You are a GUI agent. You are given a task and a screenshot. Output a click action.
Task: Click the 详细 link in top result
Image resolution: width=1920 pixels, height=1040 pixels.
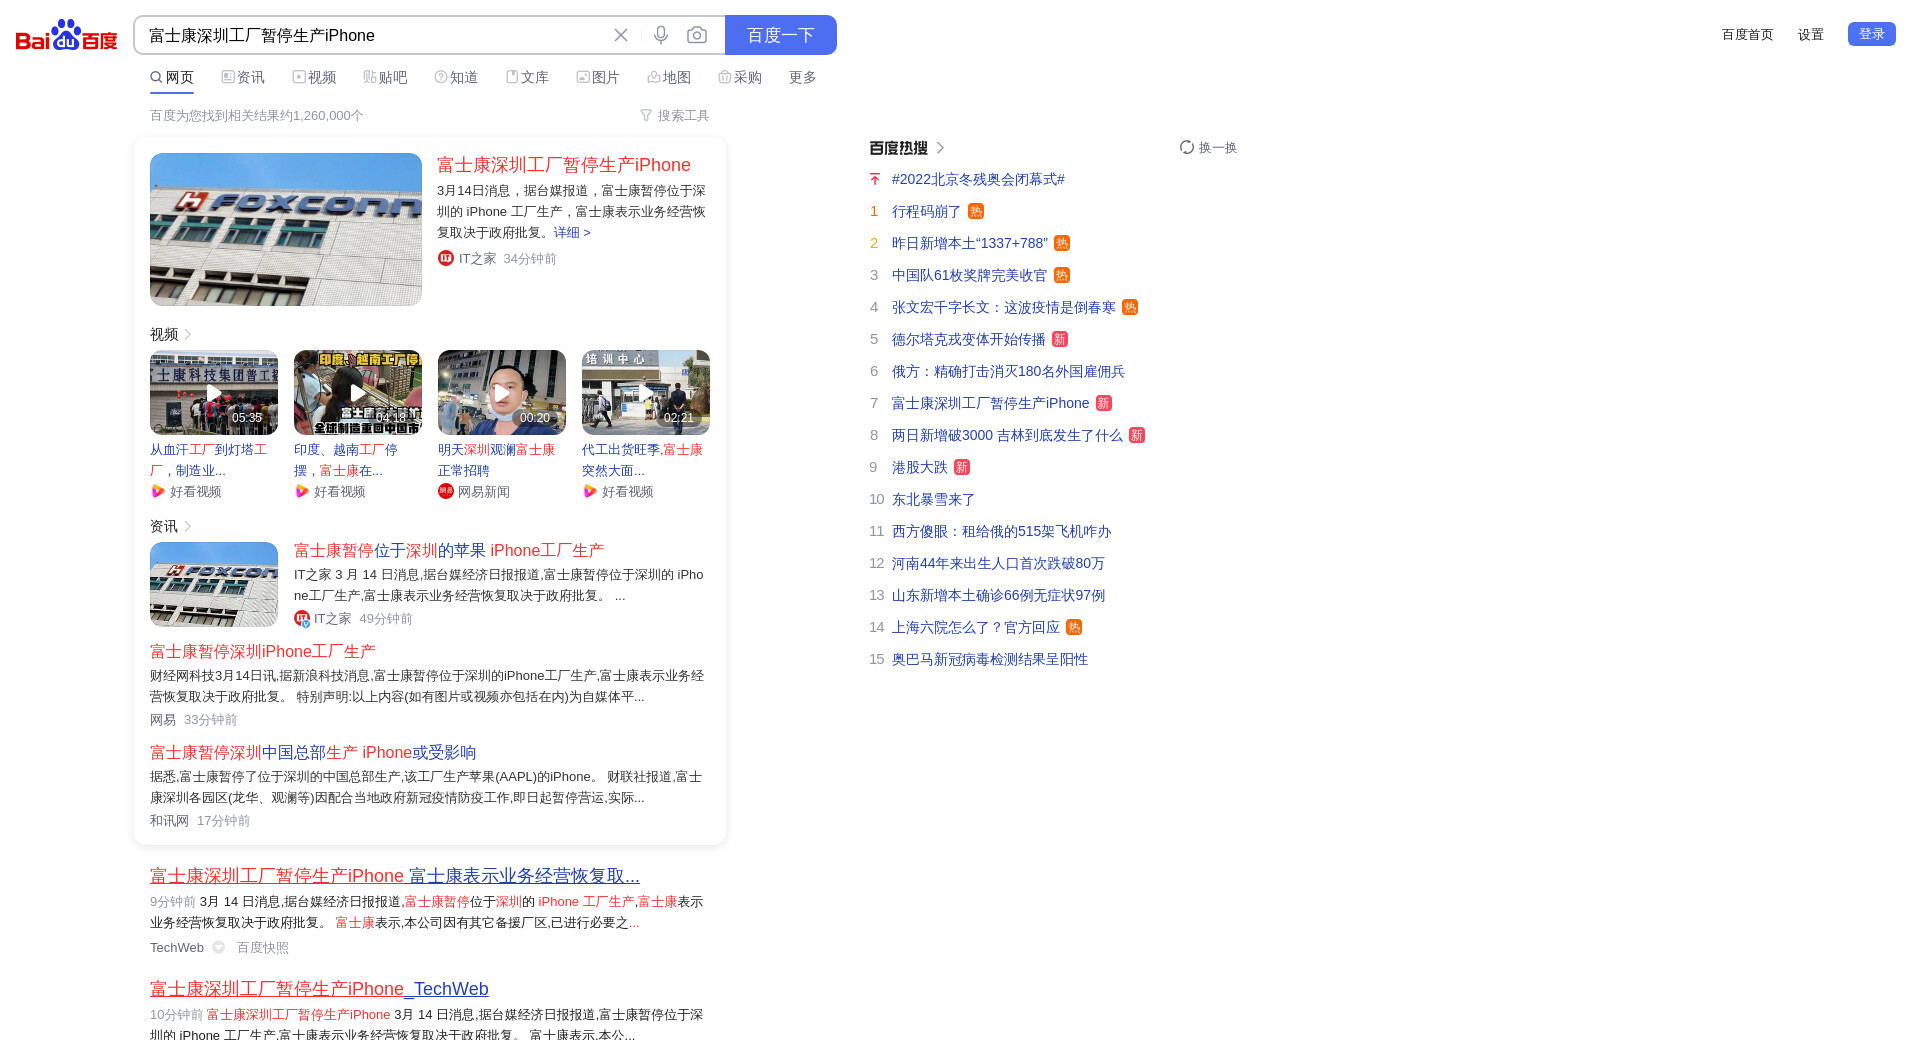click(x=572, y=232)
